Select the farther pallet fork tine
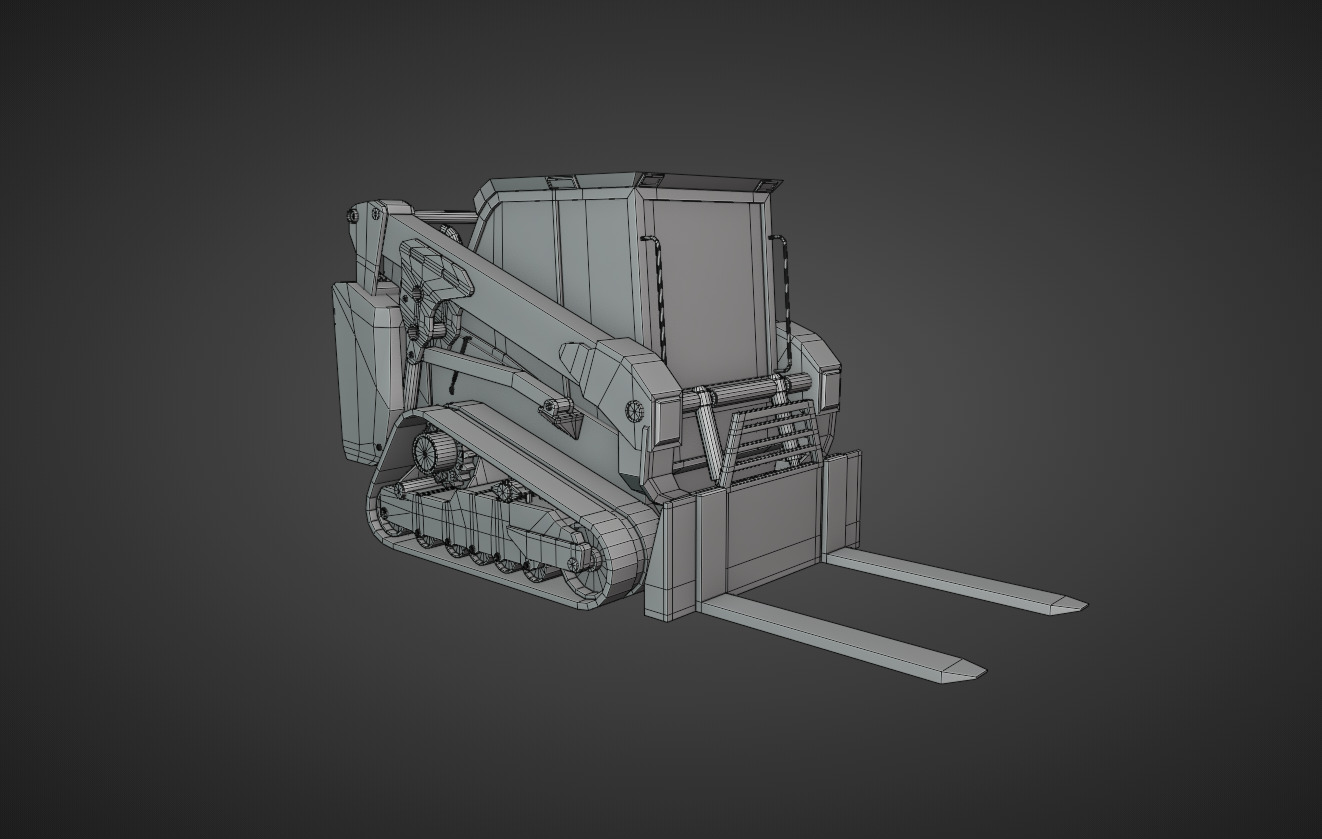The image size is (1322, 839). tap(956, 580)
